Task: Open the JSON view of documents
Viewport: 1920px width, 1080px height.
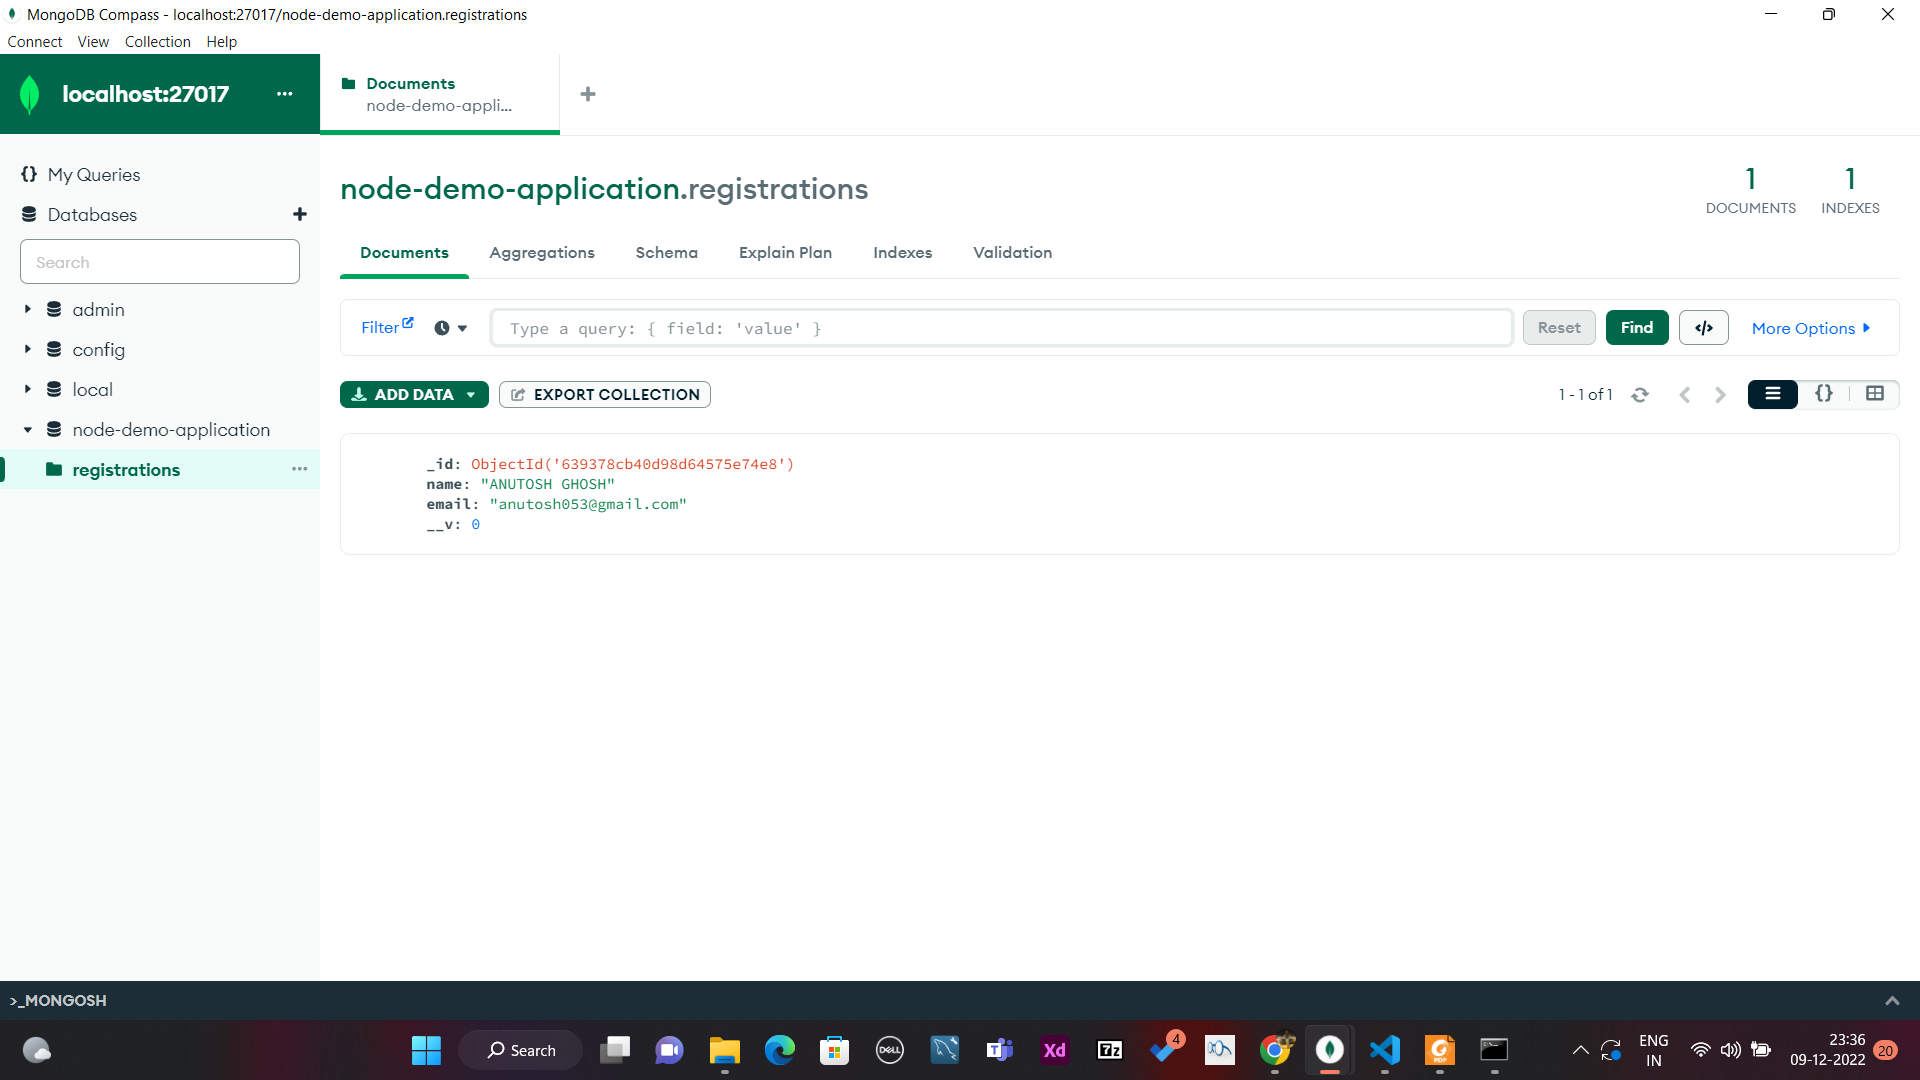Action: pos(1824,394)
